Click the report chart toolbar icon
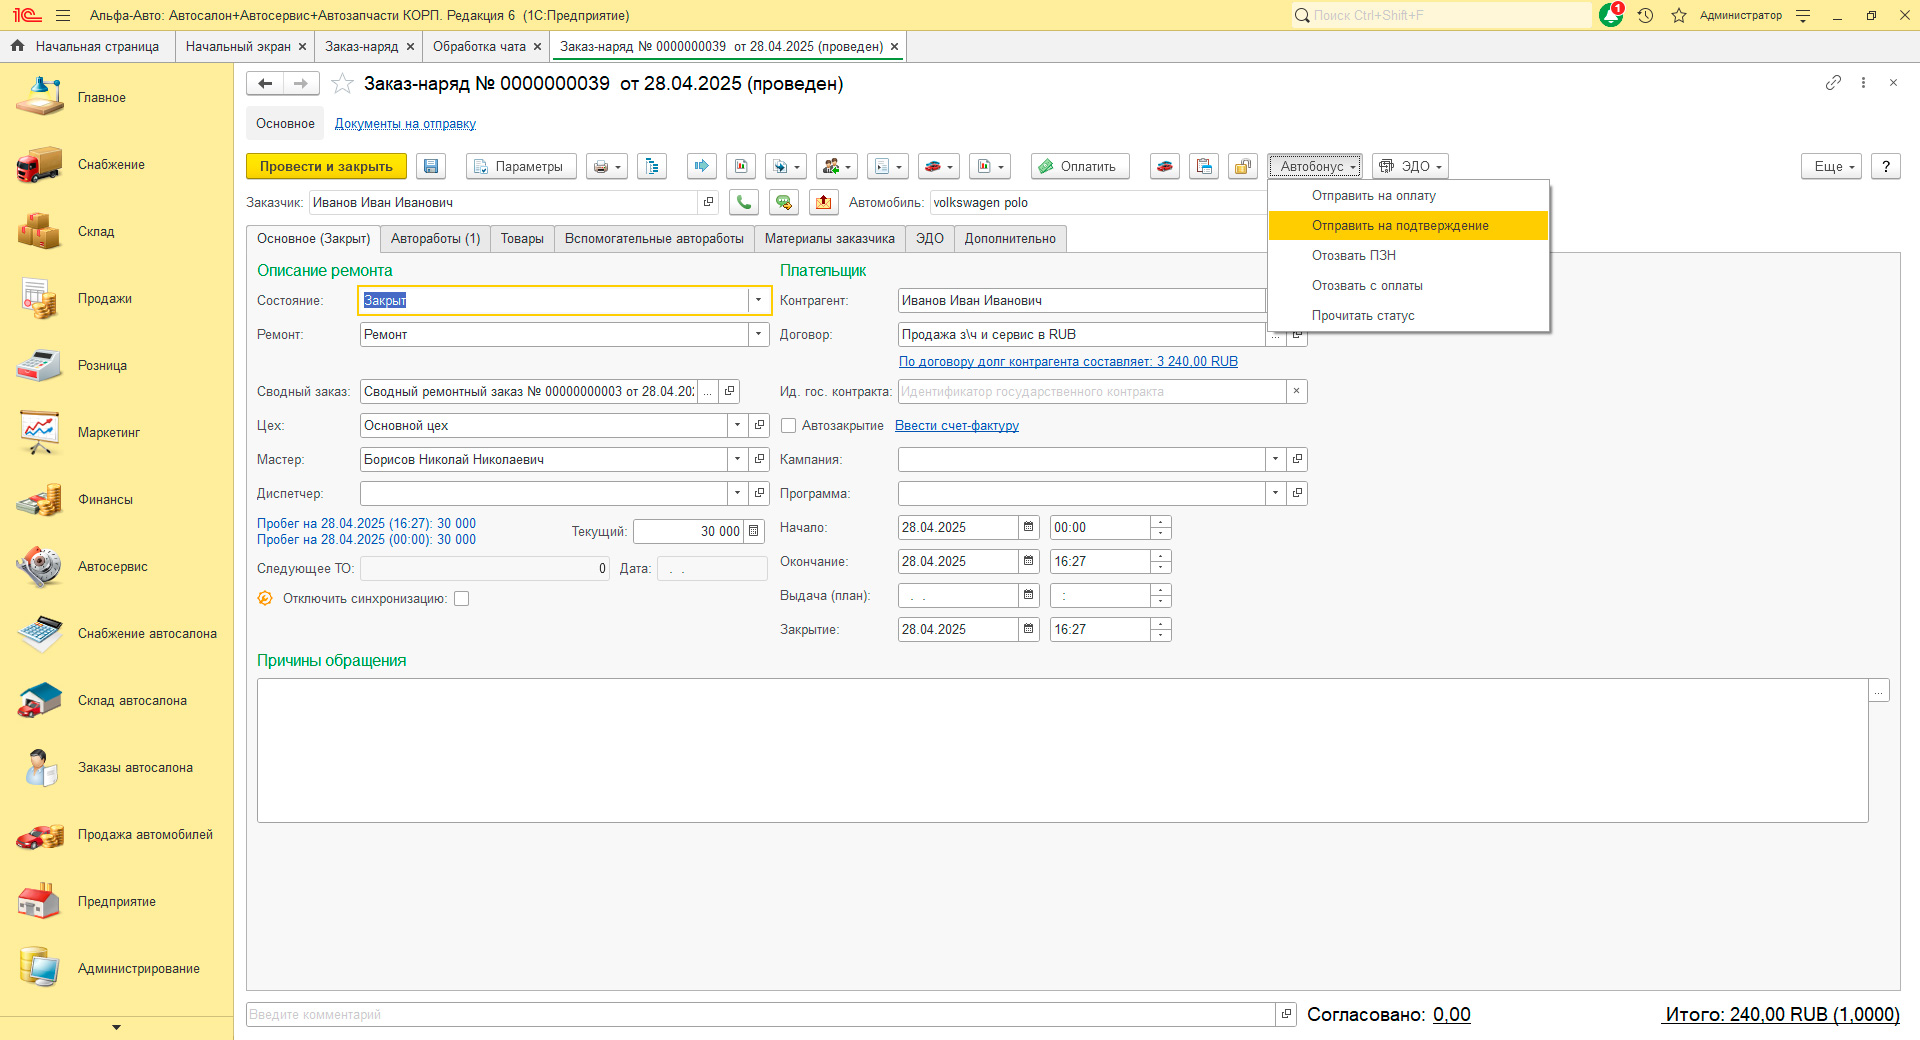The image size is (1920, 1040). [x=741, y=166]
